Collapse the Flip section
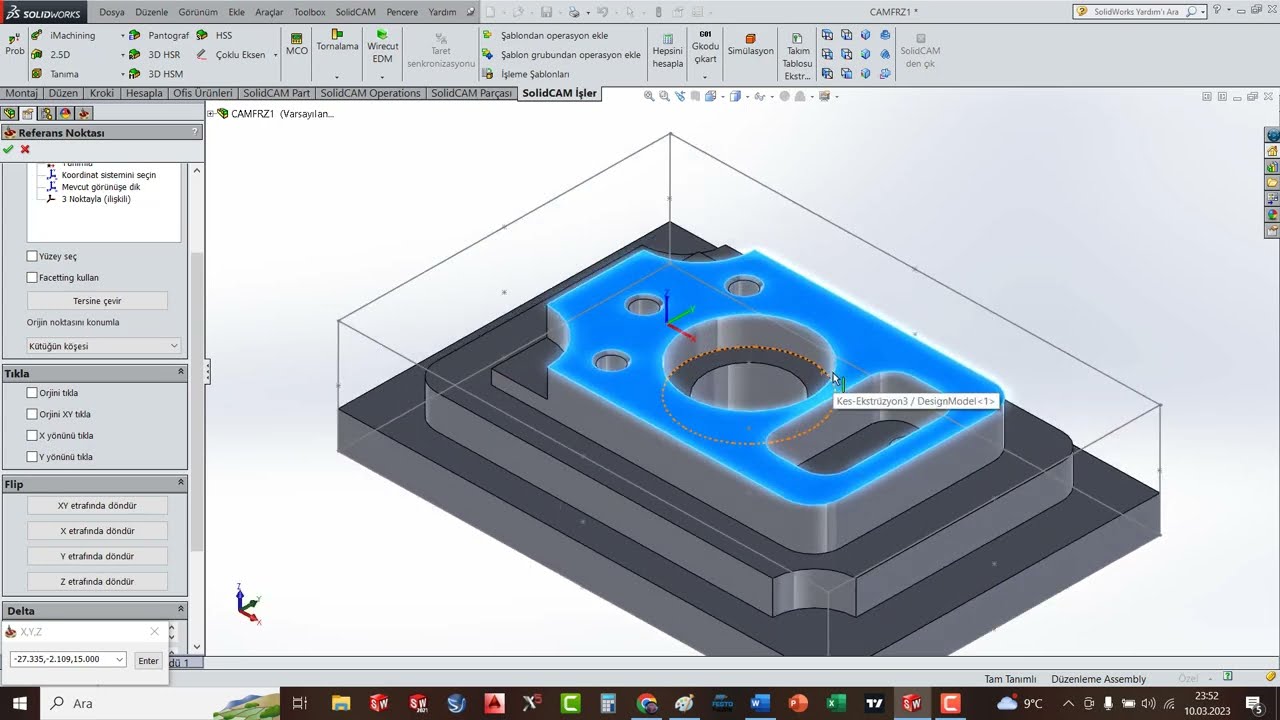 181,483
